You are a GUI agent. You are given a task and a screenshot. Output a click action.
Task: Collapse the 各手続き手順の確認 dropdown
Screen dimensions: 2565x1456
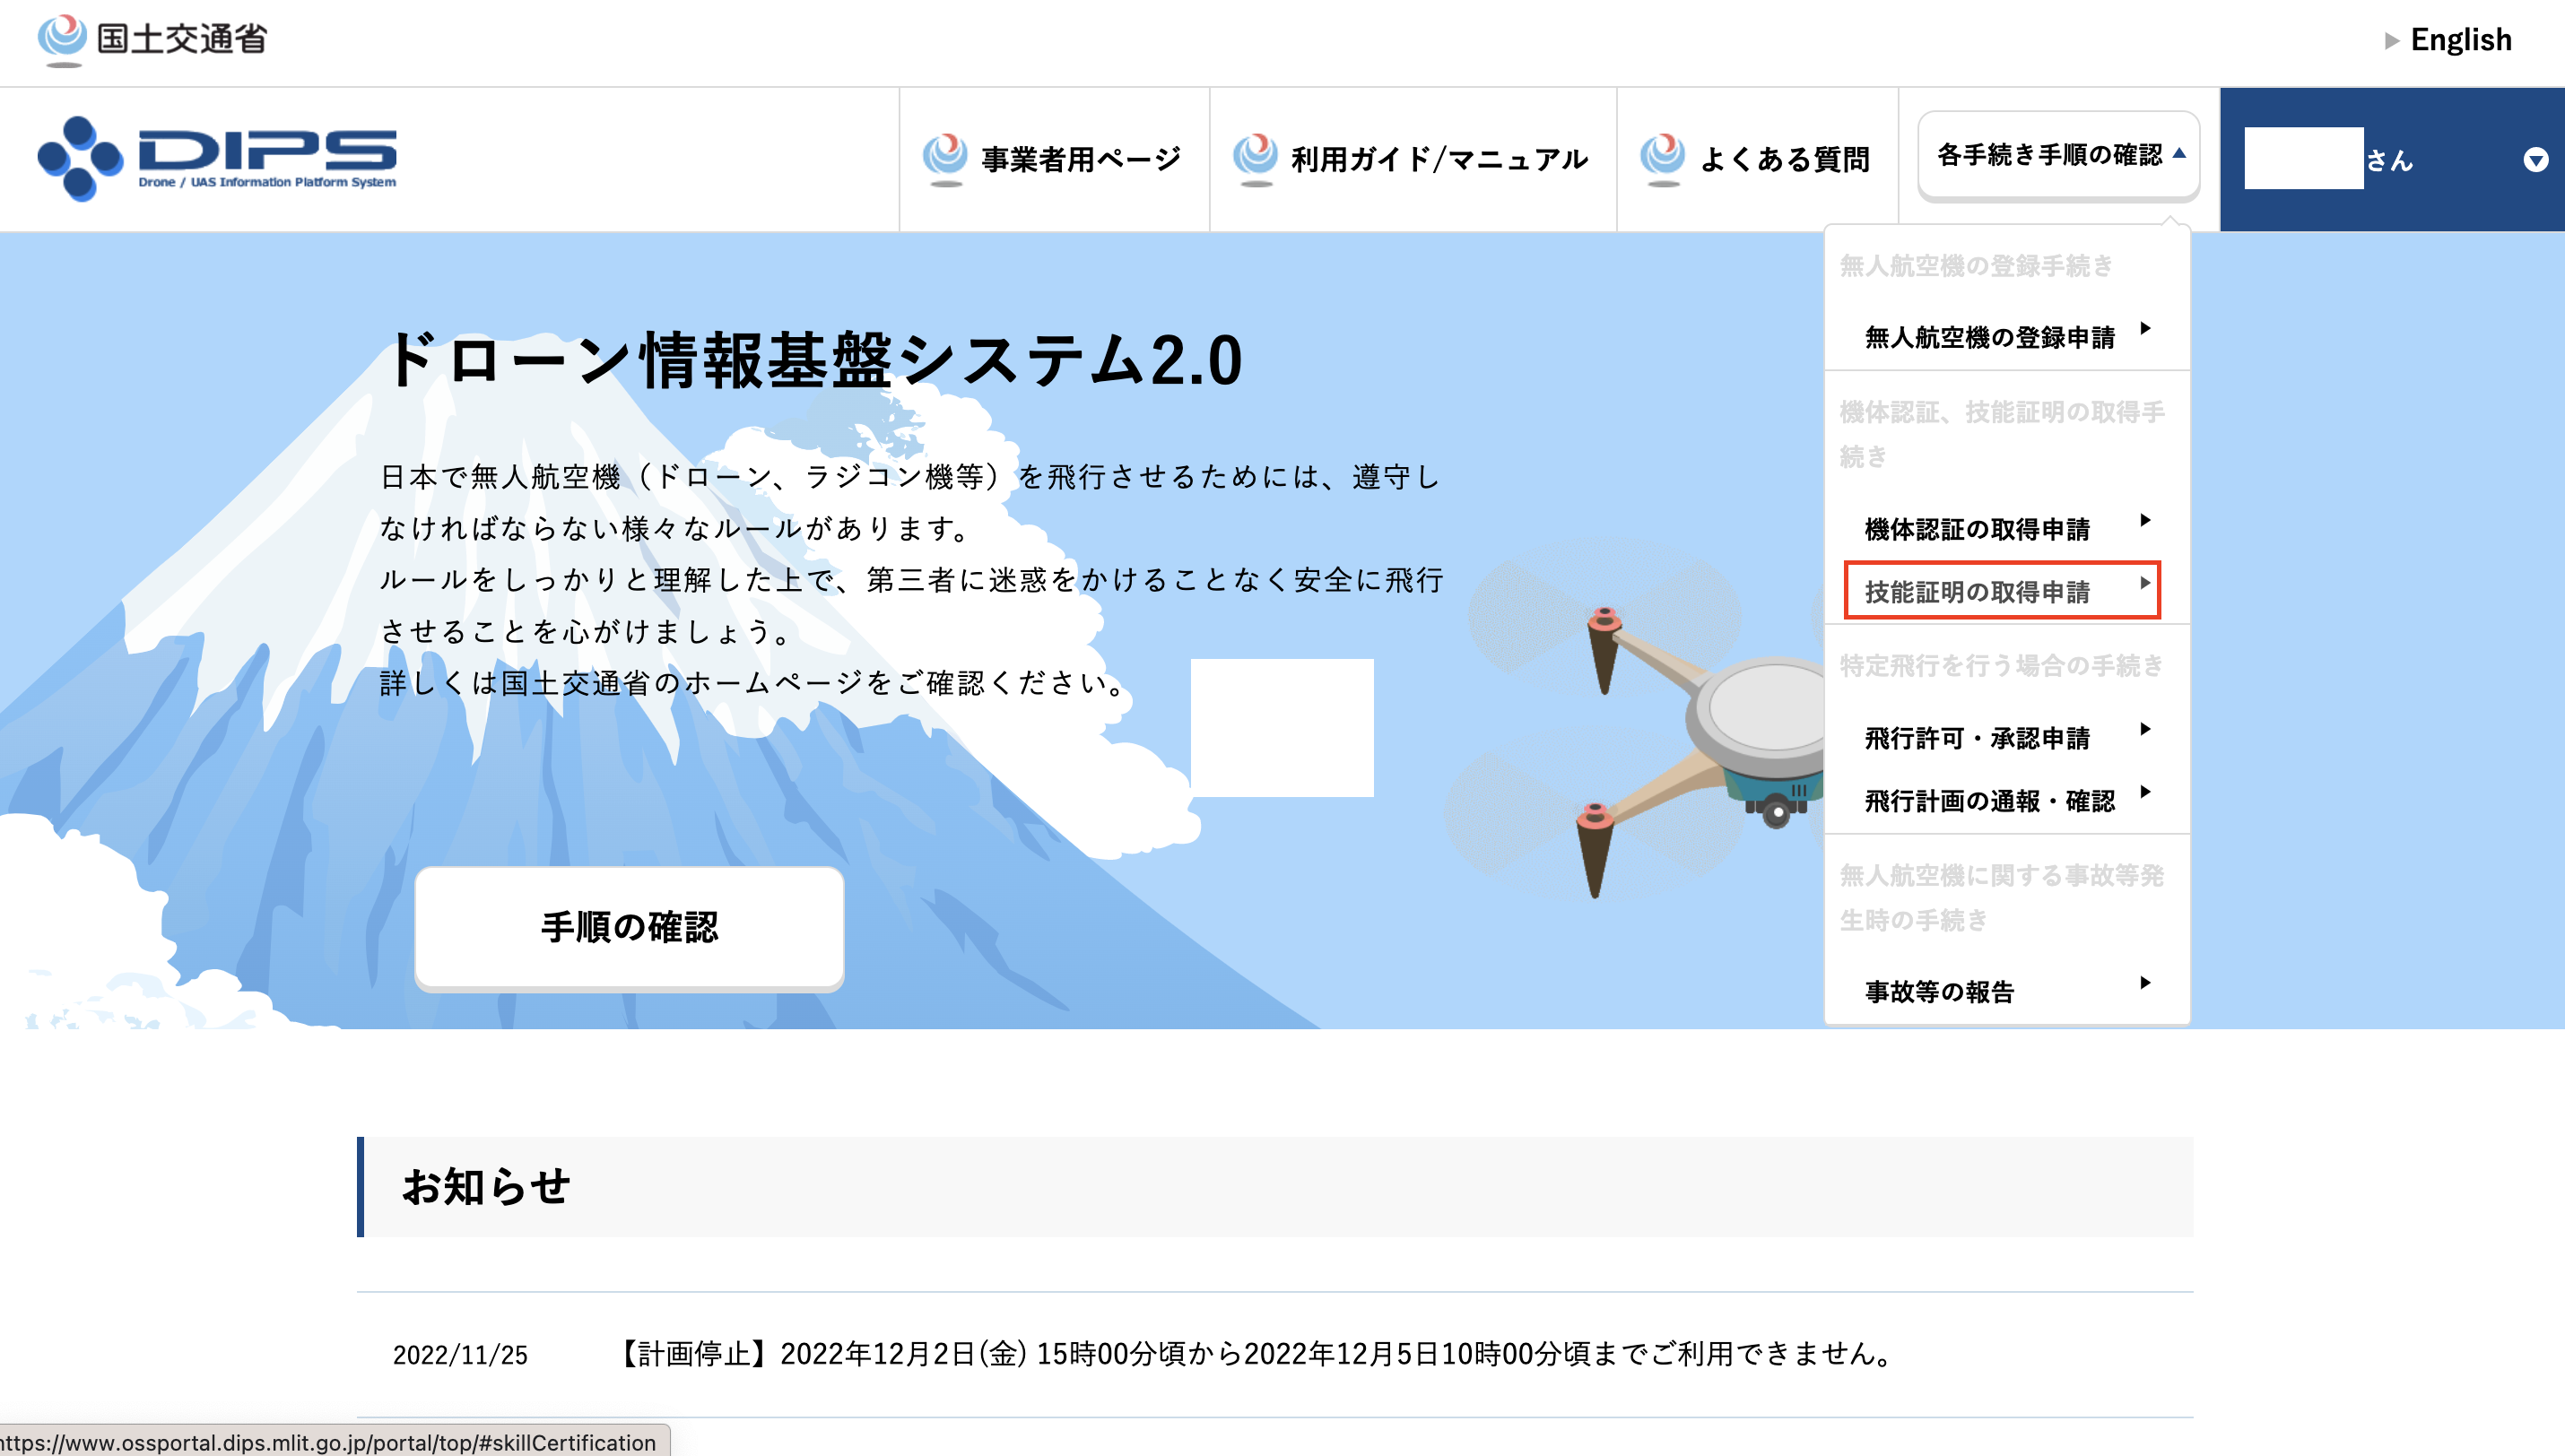click(2059, 155)
